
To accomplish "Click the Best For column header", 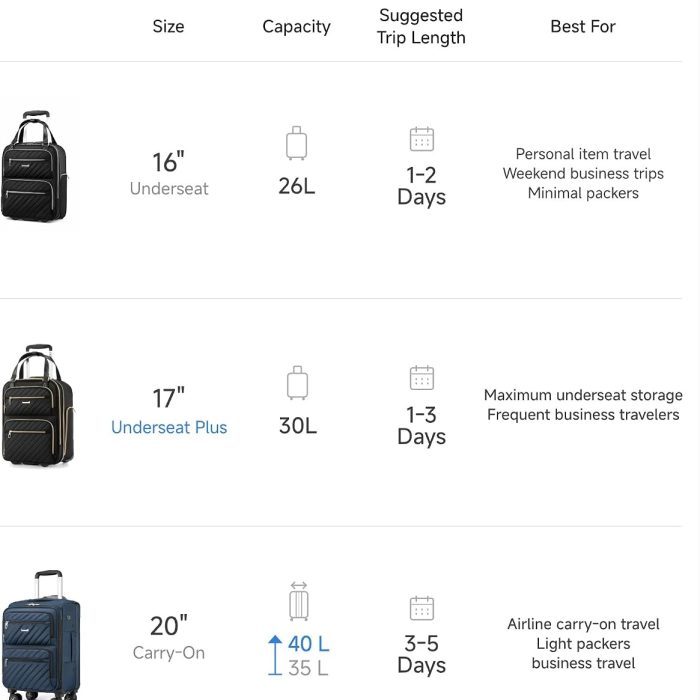I will coord(583,26).
